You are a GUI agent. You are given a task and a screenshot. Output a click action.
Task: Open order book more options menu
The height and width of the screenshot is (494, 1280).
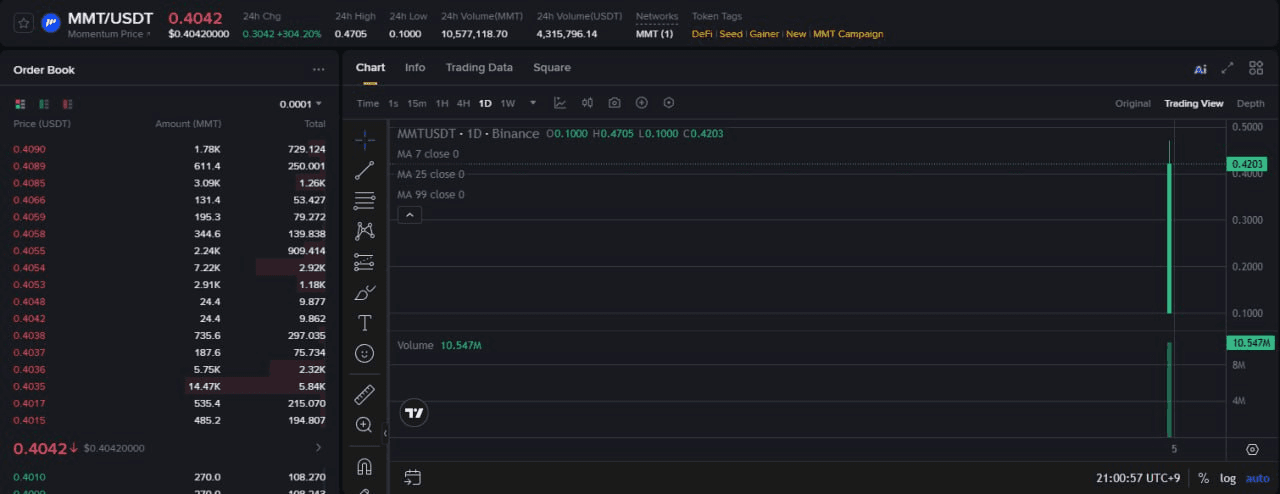coord(319,70)
